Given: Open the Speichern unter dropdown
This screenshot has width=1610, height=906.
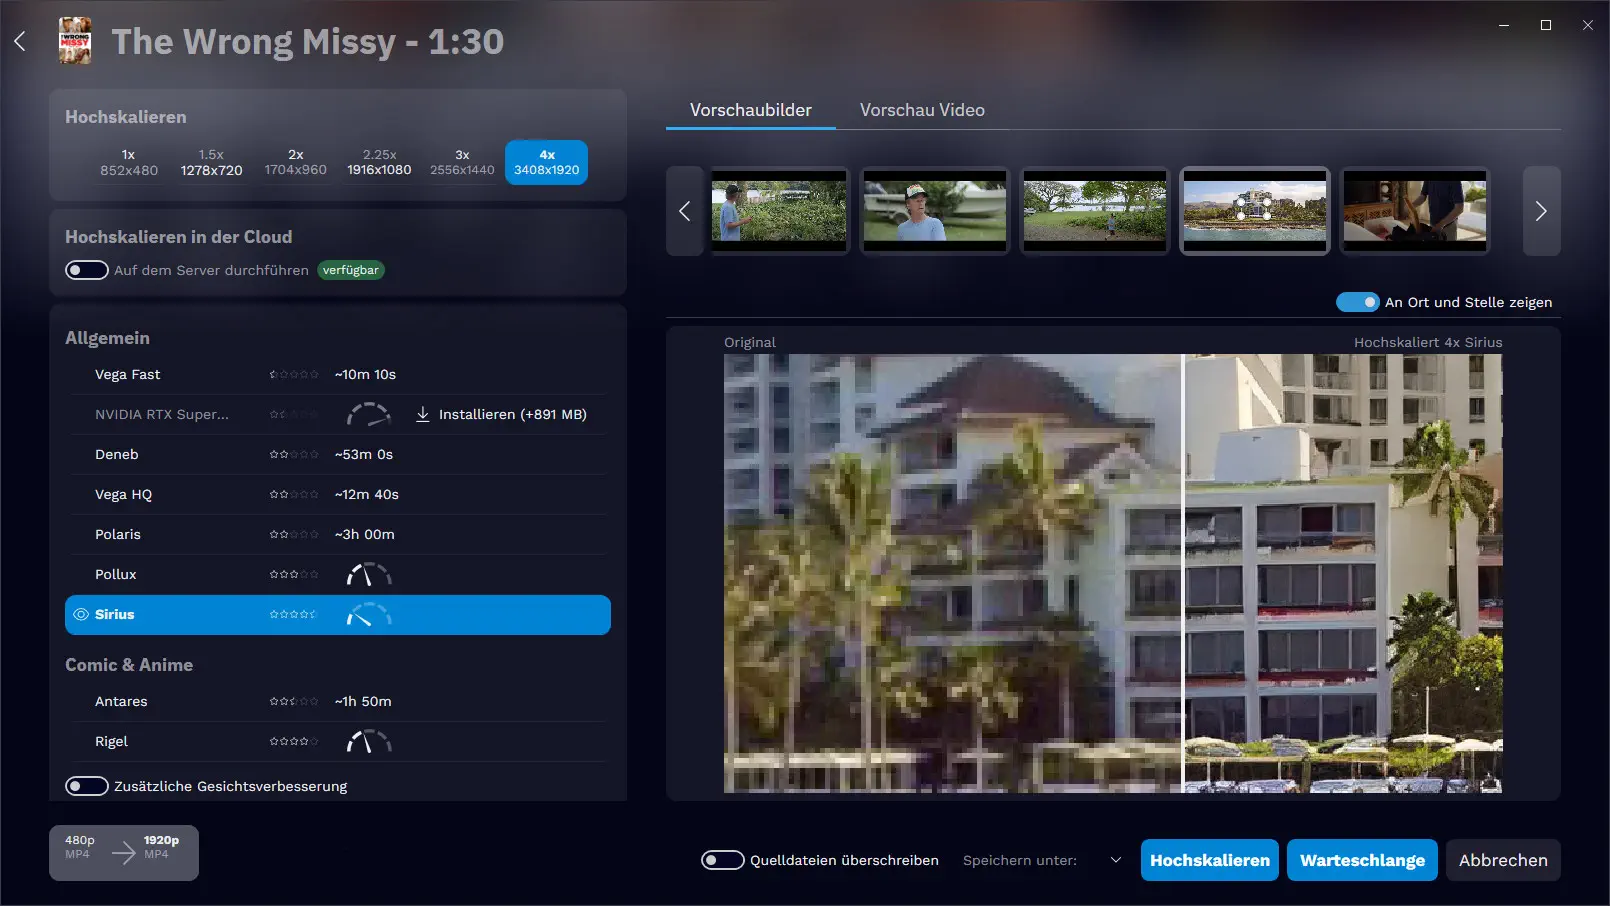Looking at the screenshot, I should (1116, 860).
